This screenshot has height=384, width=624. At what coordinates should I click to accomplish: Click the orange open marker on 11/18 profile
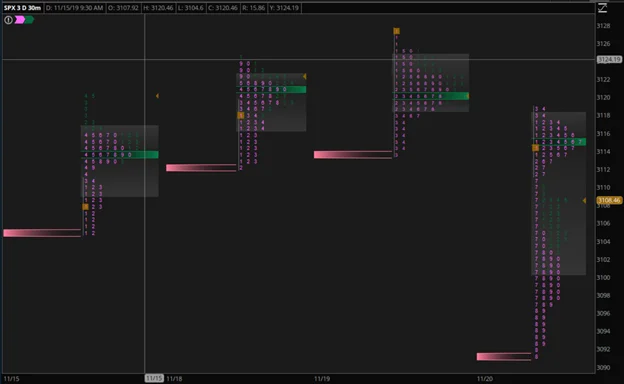[240, 115]
